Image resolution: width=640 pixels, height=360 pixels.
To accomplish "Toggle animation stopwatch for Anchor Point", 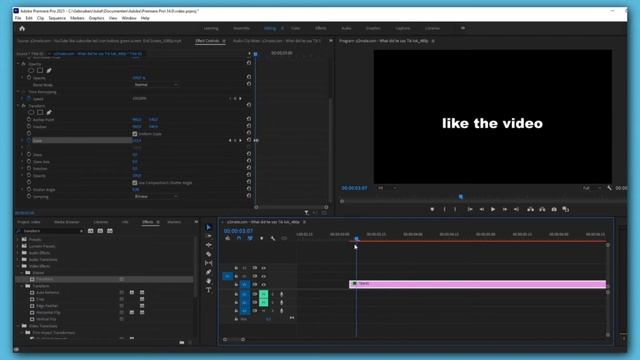I will click(x=29, y=120).
